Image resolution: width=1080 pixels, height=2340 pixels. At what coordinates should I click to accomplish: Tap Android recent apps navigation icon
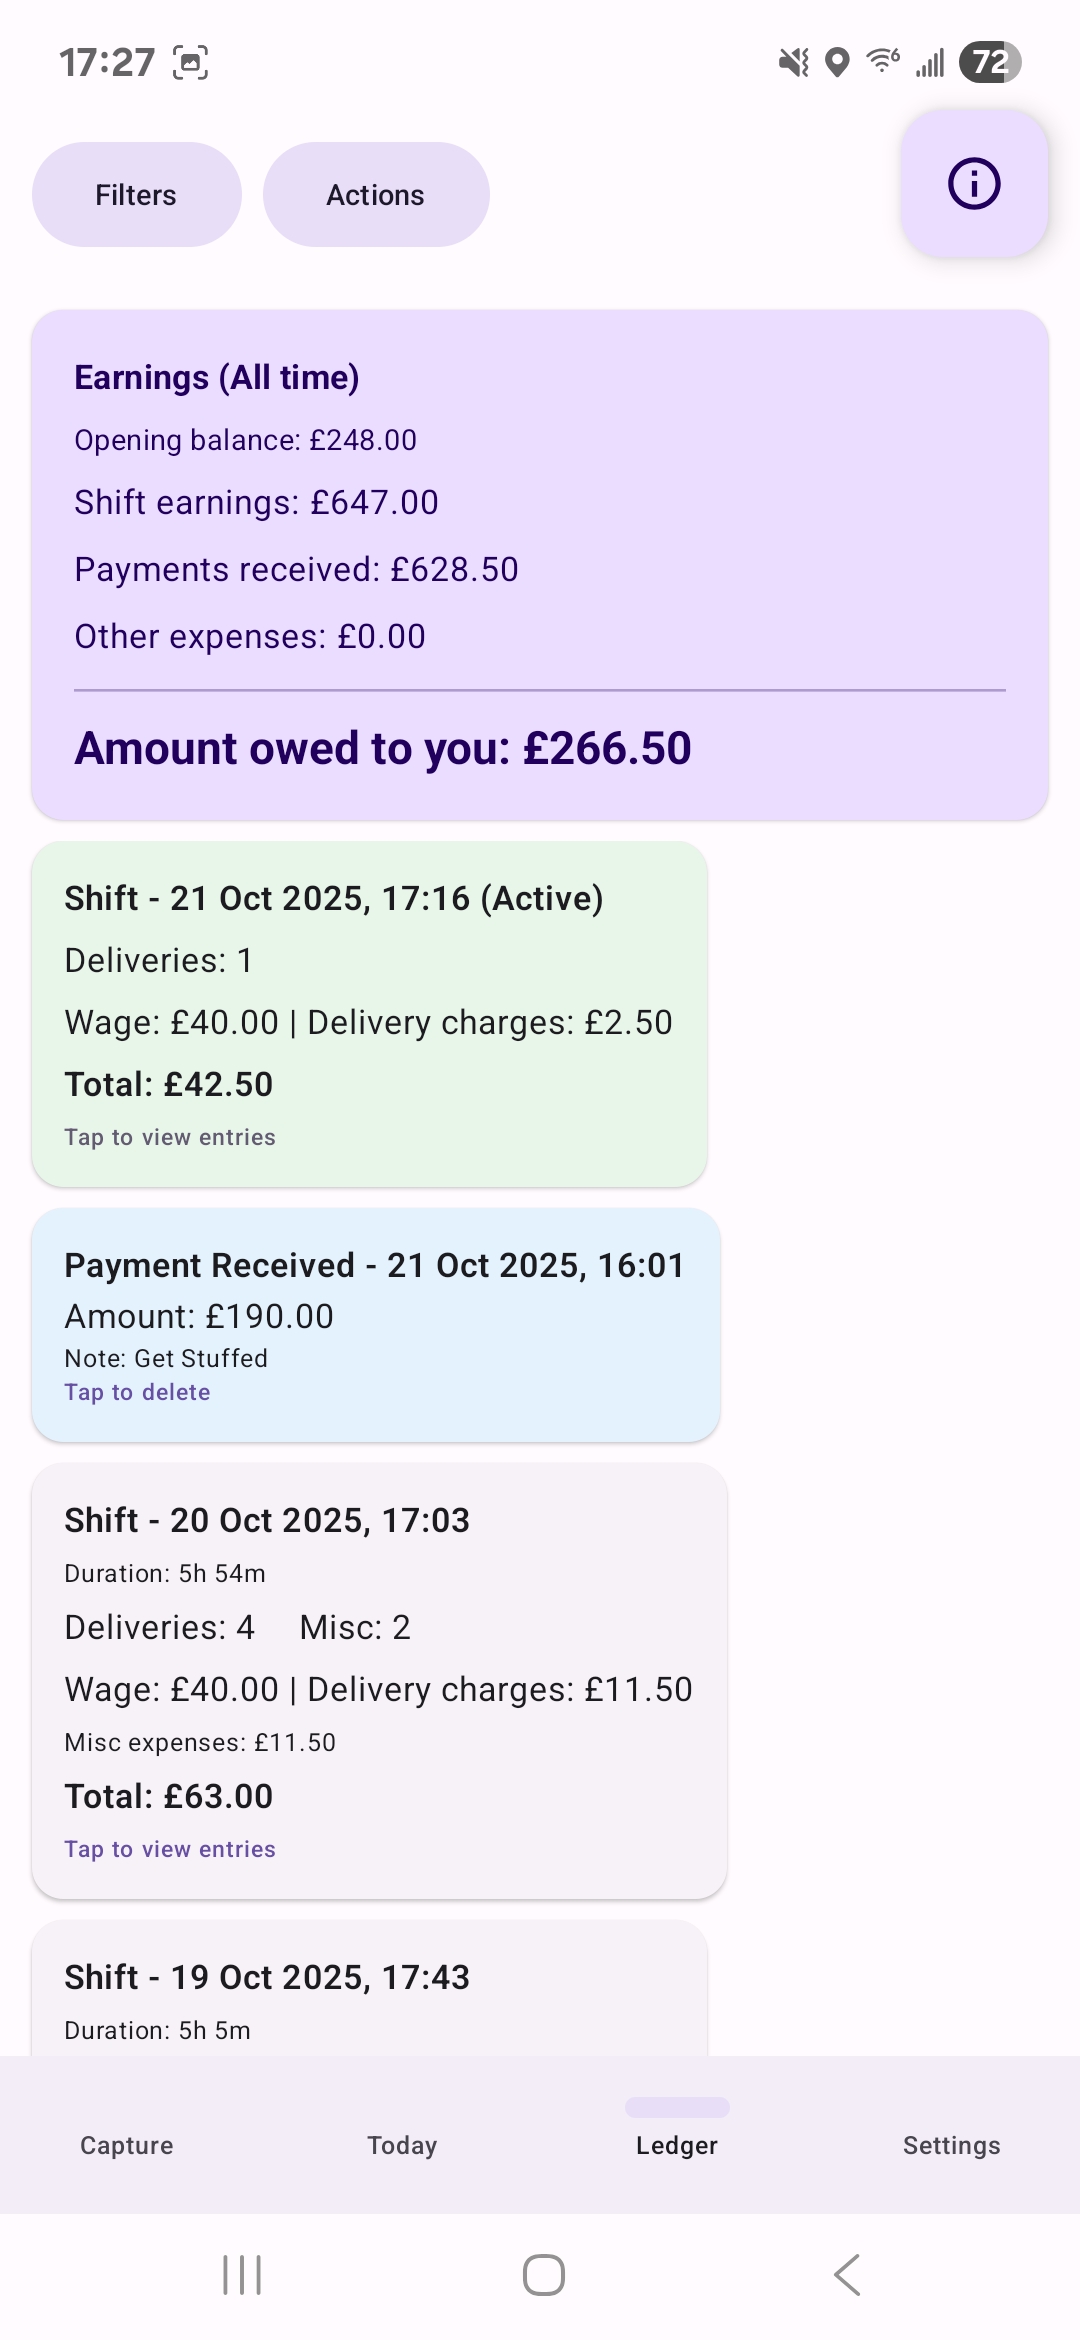[242, 2275]
